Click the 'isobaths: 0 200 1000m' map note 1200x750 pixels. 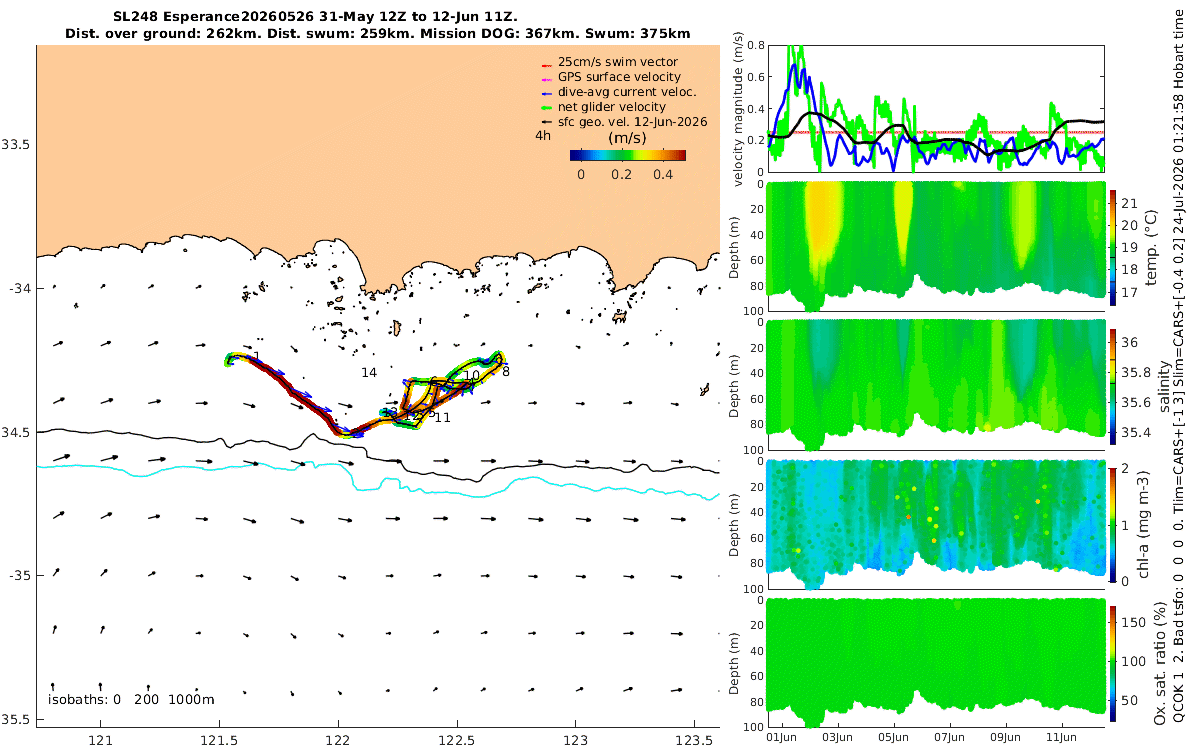tap(130, 699)
